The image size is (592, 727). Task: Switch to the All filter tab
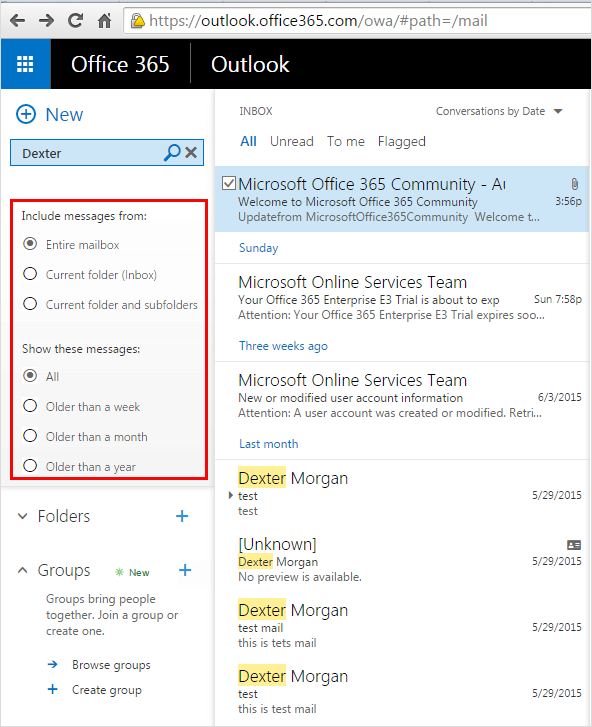pos(248,141)
